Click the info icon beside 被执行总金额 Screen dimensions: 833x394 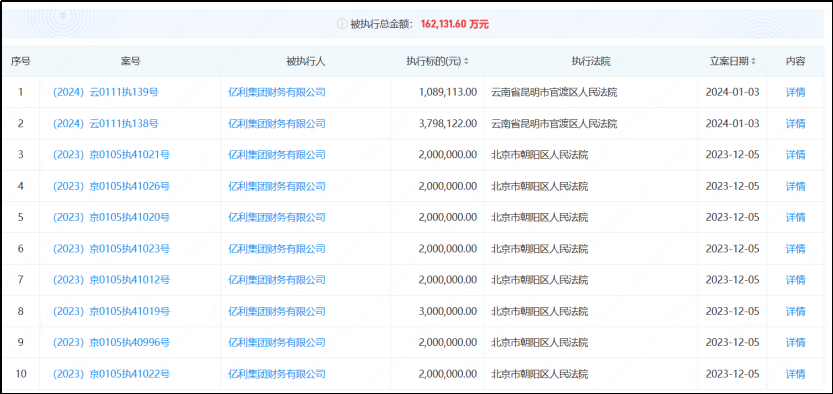[x=342, y=24]
